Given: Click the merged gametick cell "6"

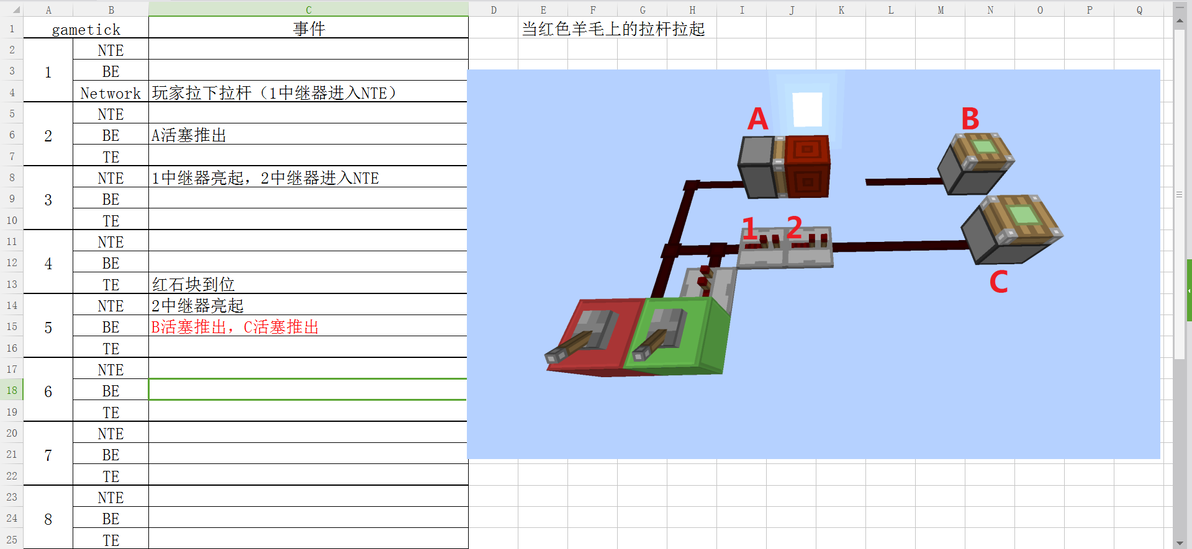Looking at the screenshot, I should click(x=49, y=391).
